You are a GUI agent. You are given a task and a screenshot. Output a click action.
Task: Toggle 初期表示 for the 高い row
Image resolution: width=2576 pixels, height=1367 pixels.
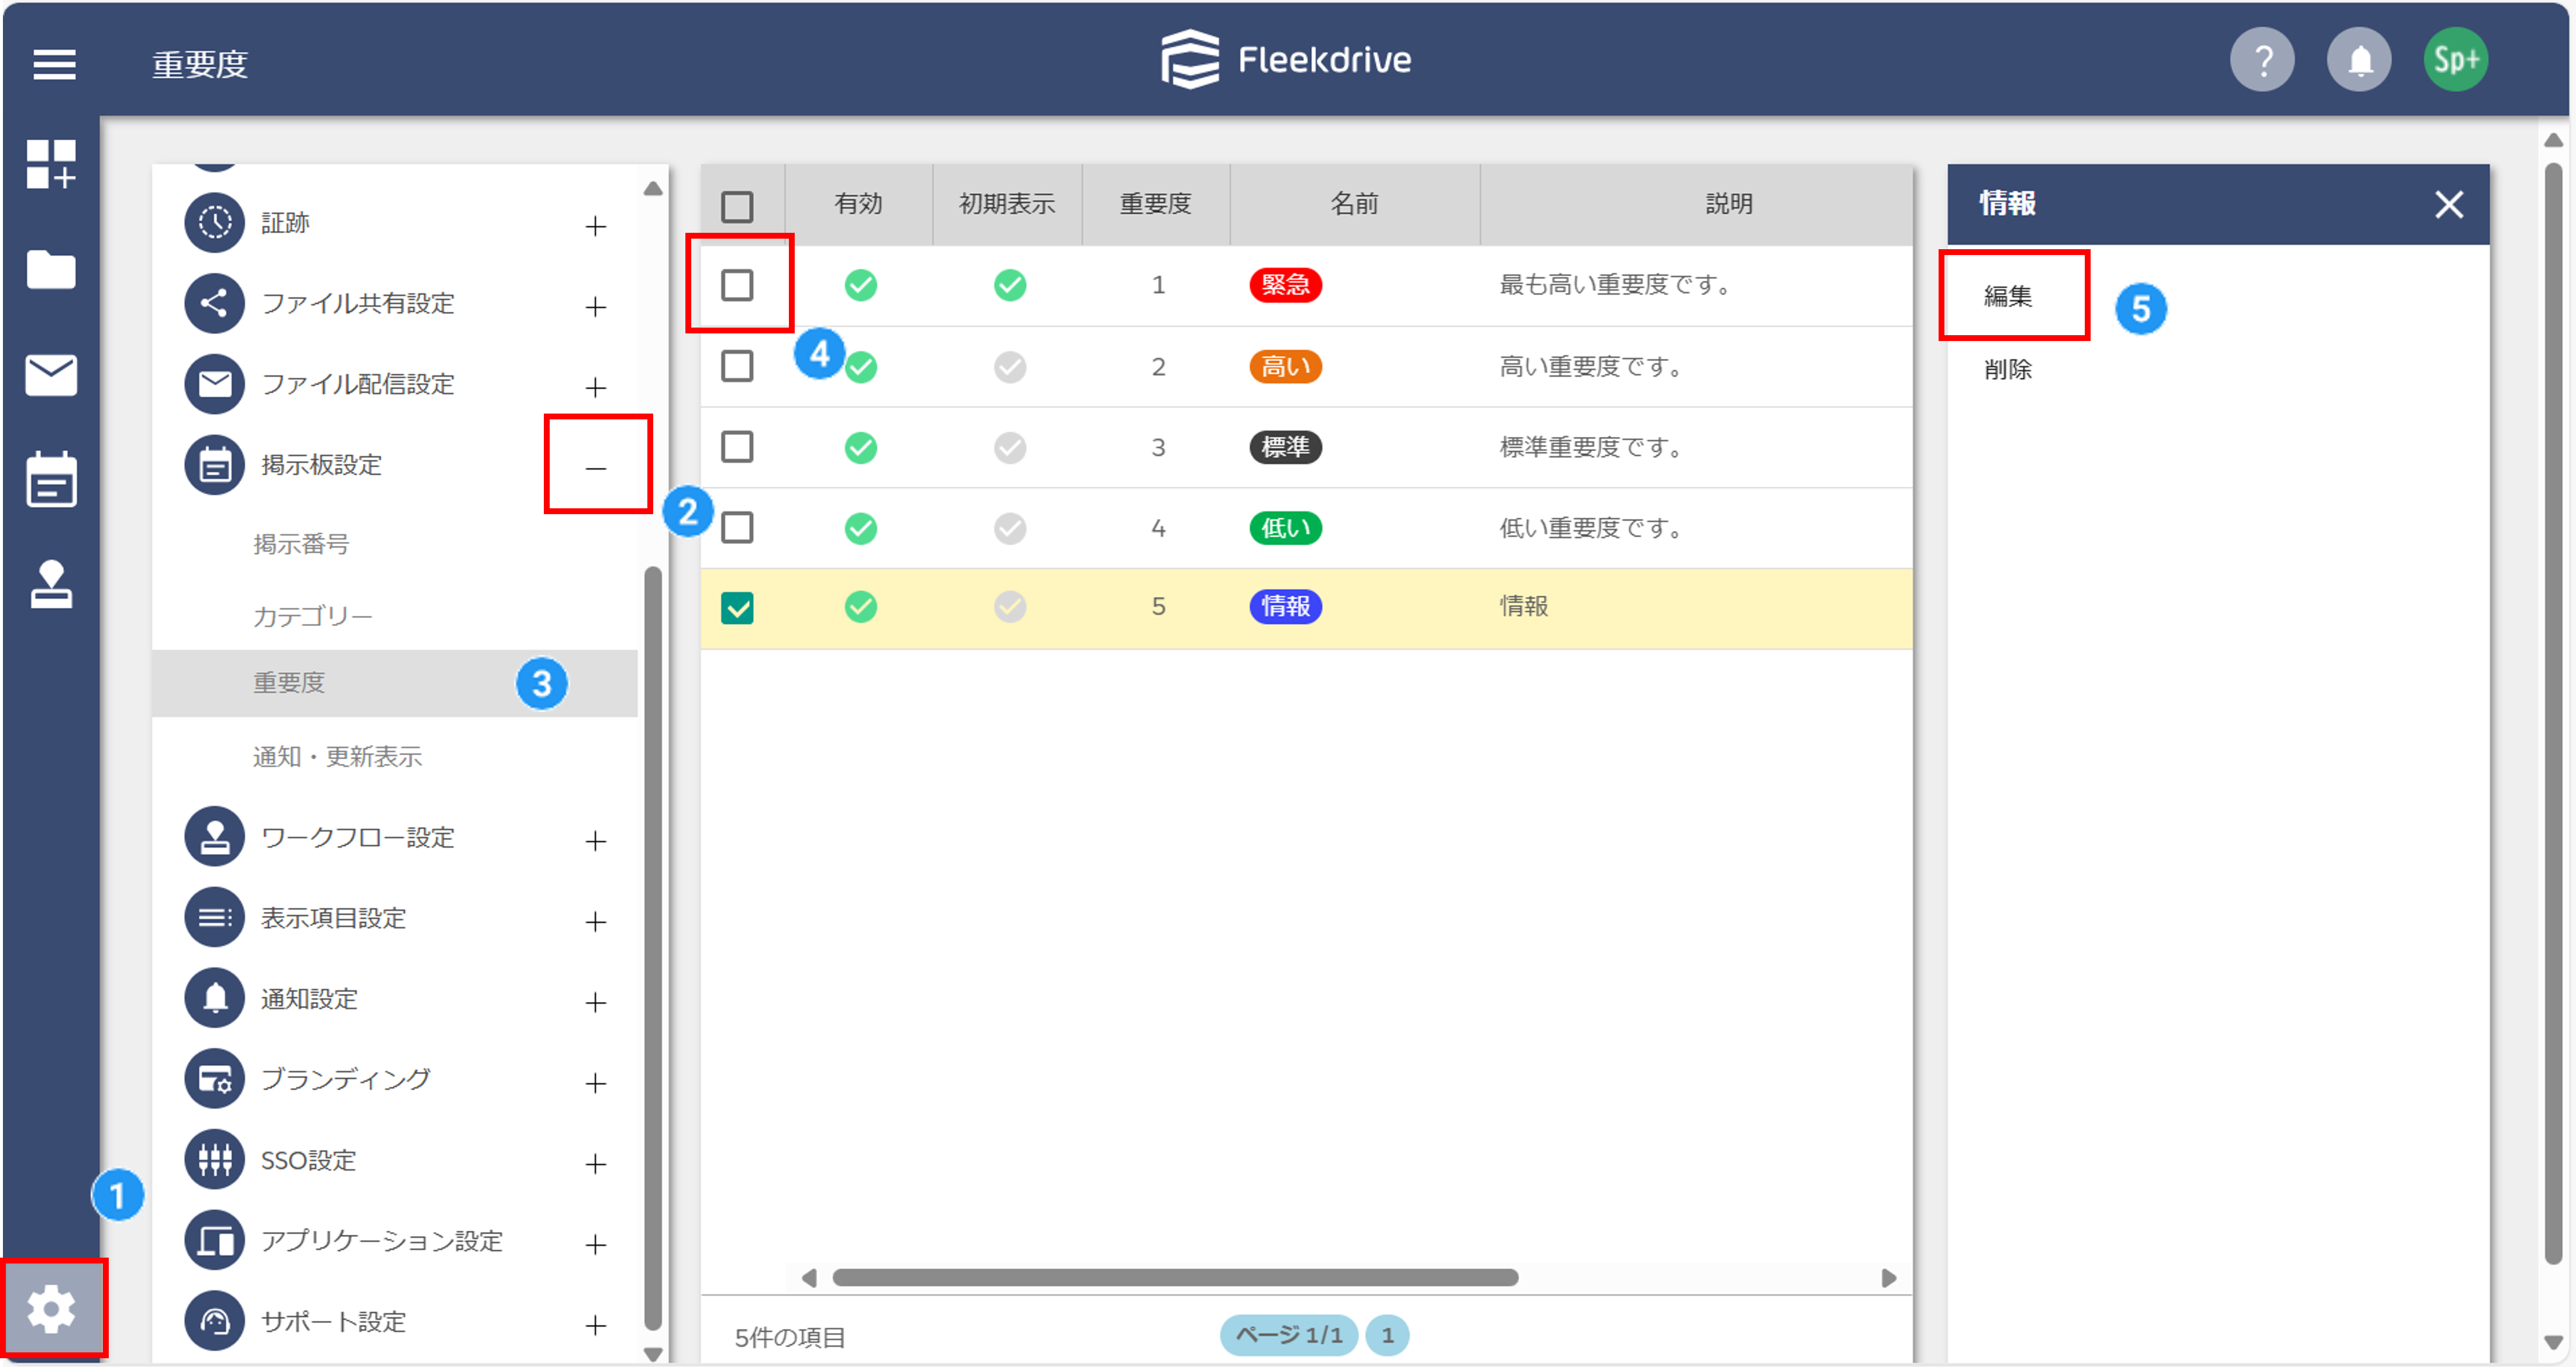pos(1009,367)
